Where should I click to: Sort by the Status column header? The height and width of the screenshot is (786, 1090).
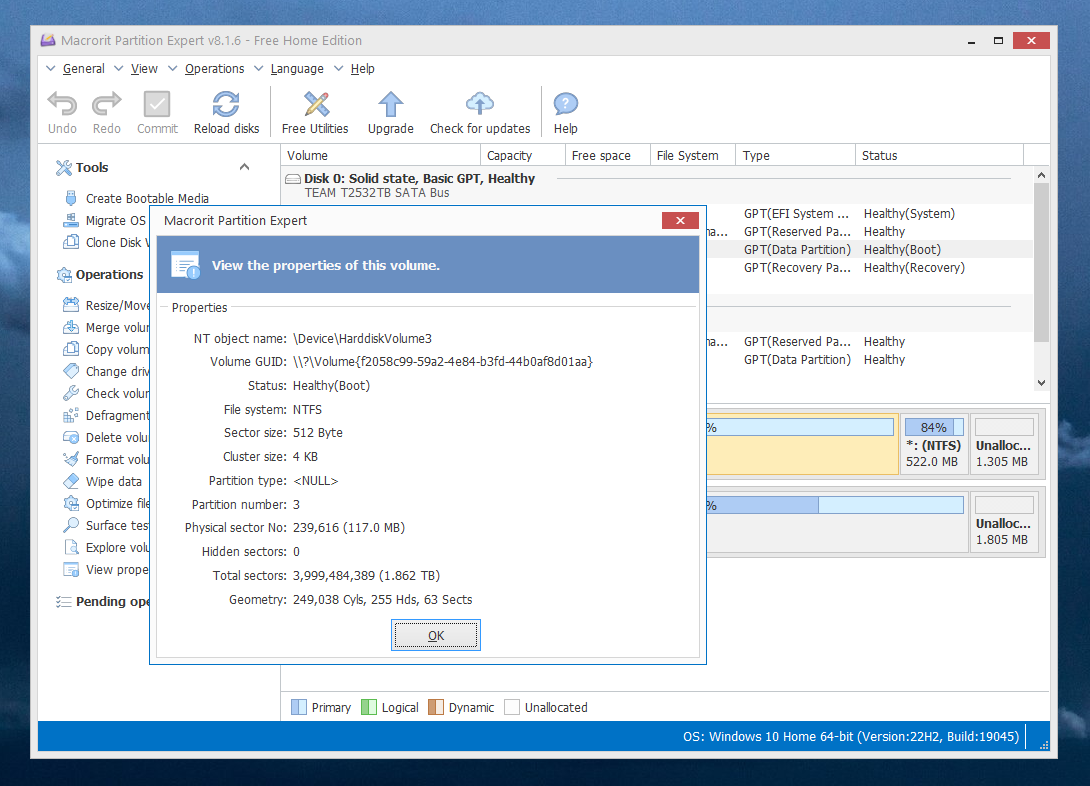940,156
